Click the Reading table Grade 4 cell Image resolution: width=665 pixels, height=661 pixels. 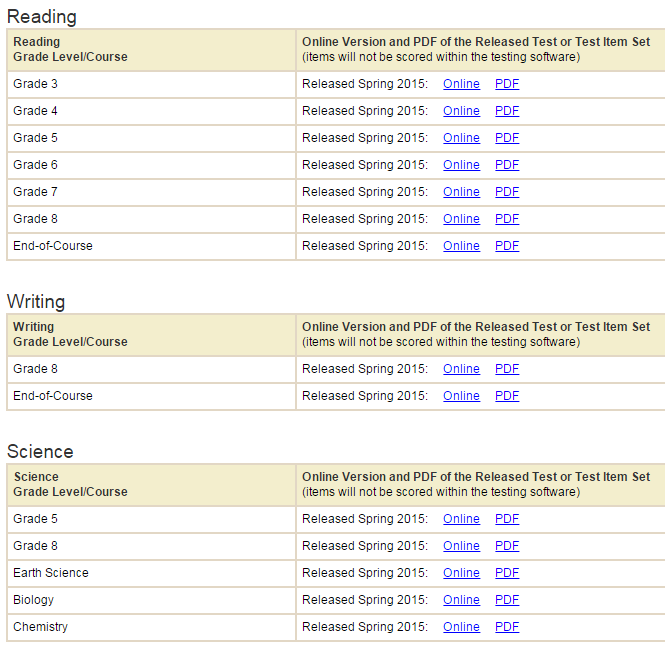tap(151, 112)
